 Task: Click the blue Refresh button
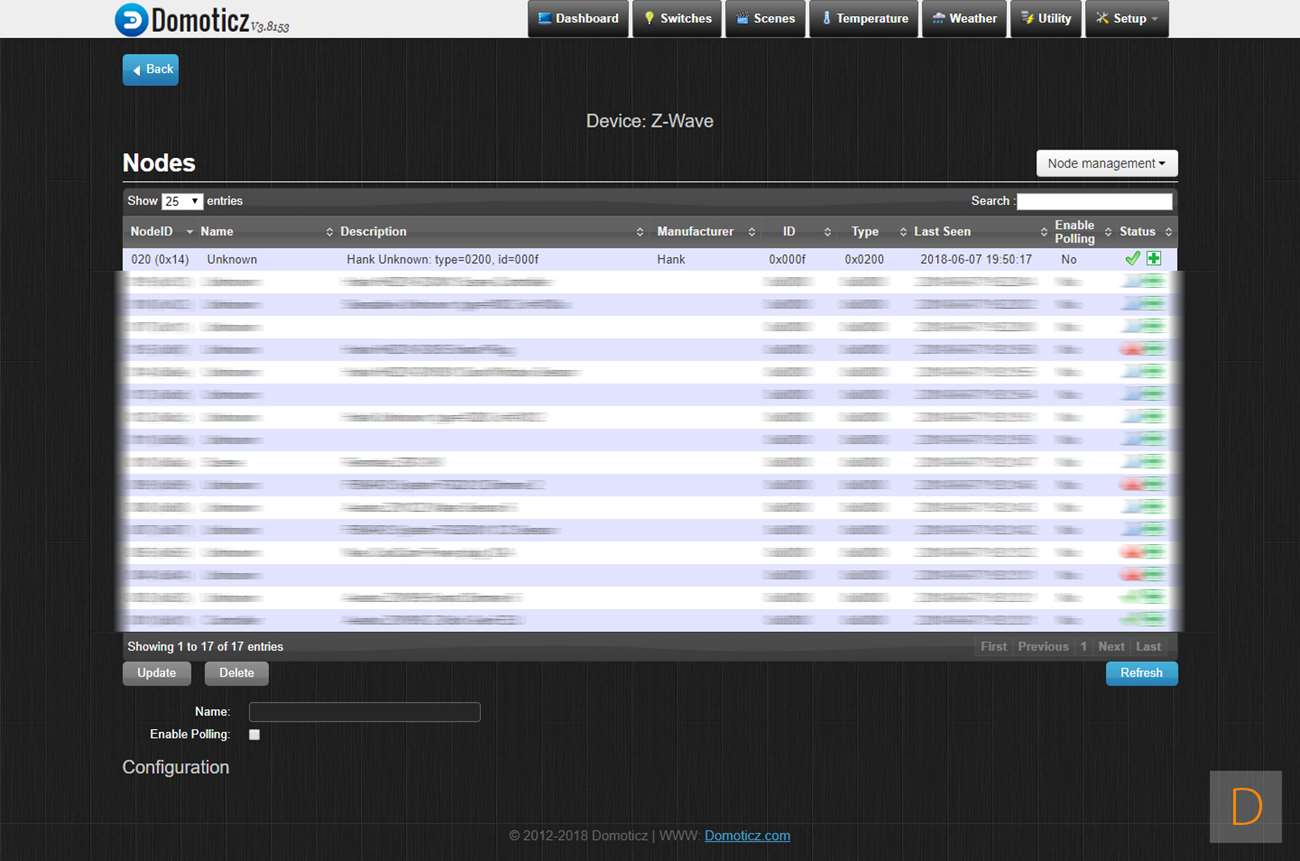coord(1141,674)
